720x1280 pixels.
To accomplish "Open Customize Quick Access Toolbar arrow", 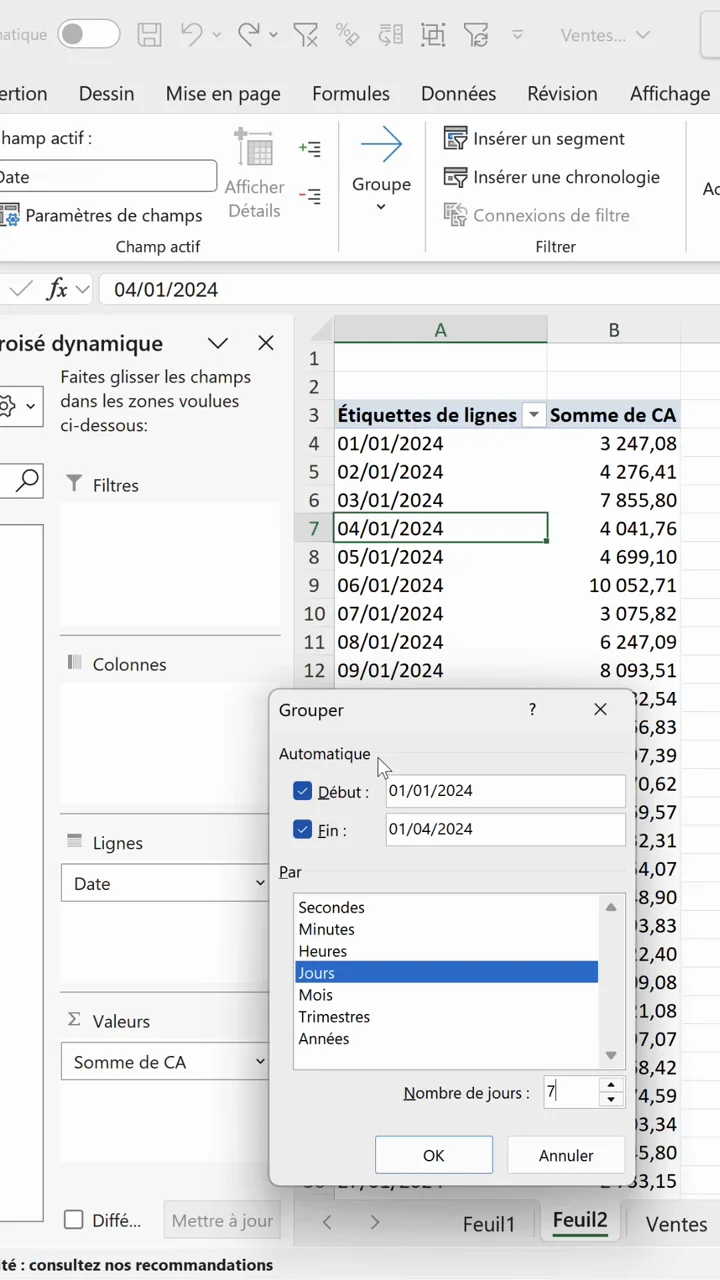I will (x=518, y=35).
